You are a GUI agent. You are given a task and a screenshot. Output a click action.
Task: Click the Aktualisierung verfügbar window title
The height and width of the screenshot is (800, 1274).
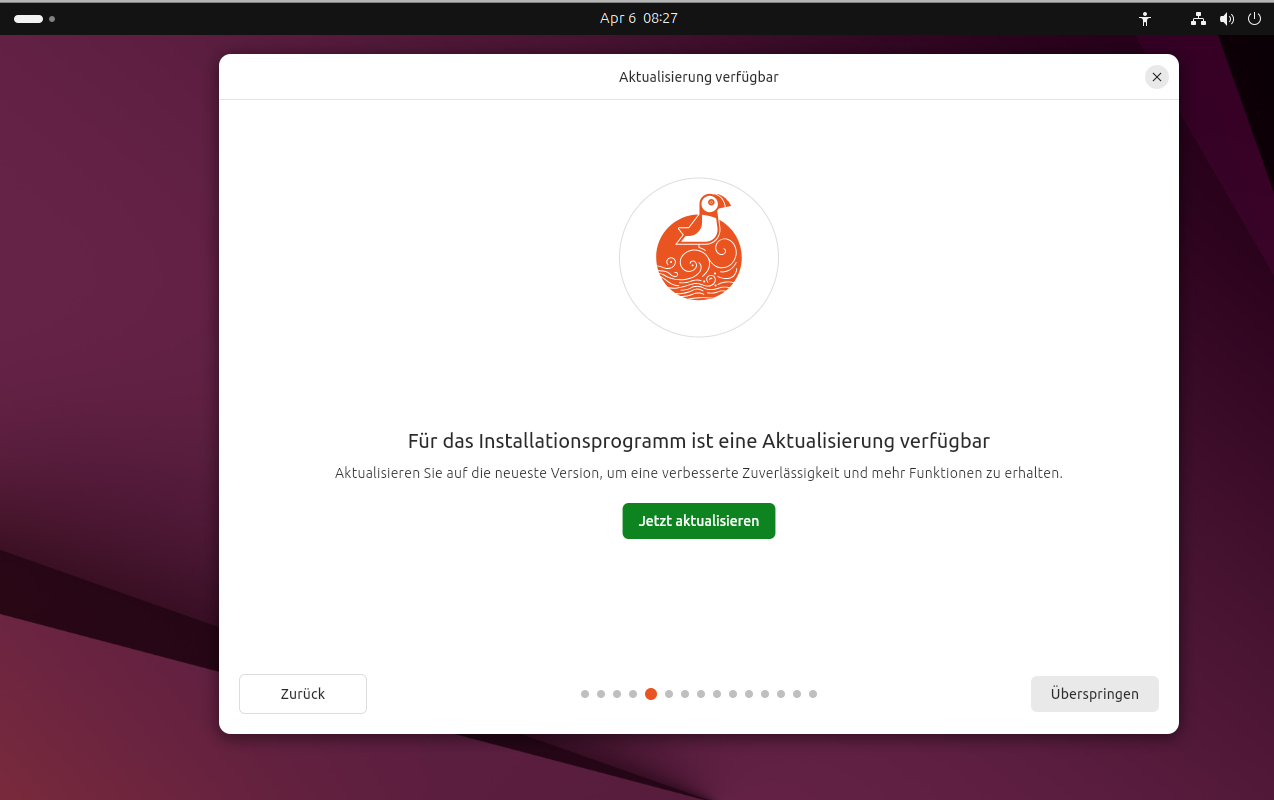[x=699, y=77]
